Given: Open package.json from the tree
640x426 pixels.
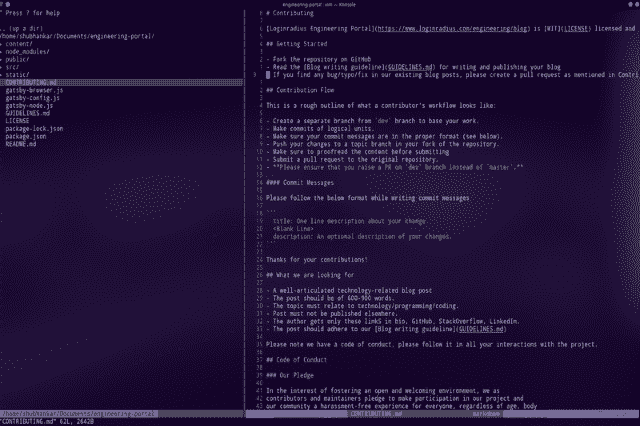Looking at the screenshot, I should pos(26,136).
